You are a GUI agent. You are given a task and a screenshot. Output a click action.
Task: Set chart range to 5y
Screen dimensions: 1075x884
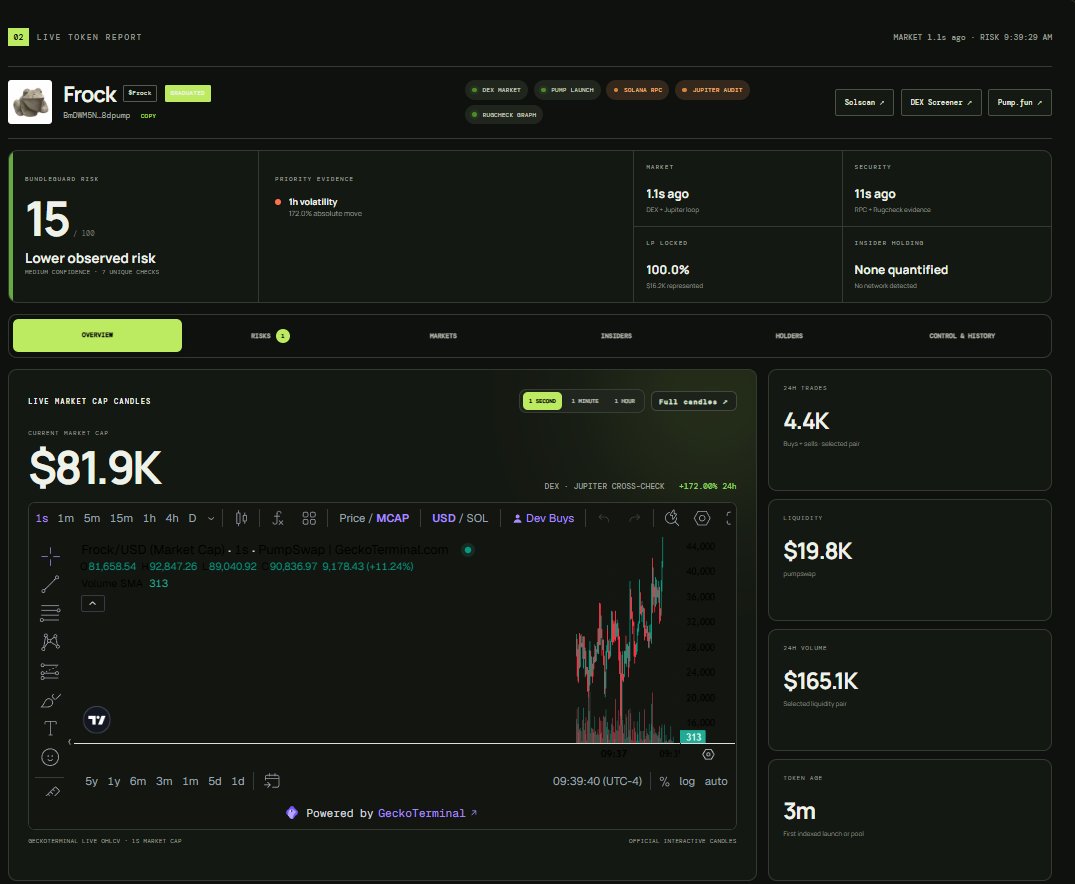click(91, 781)
